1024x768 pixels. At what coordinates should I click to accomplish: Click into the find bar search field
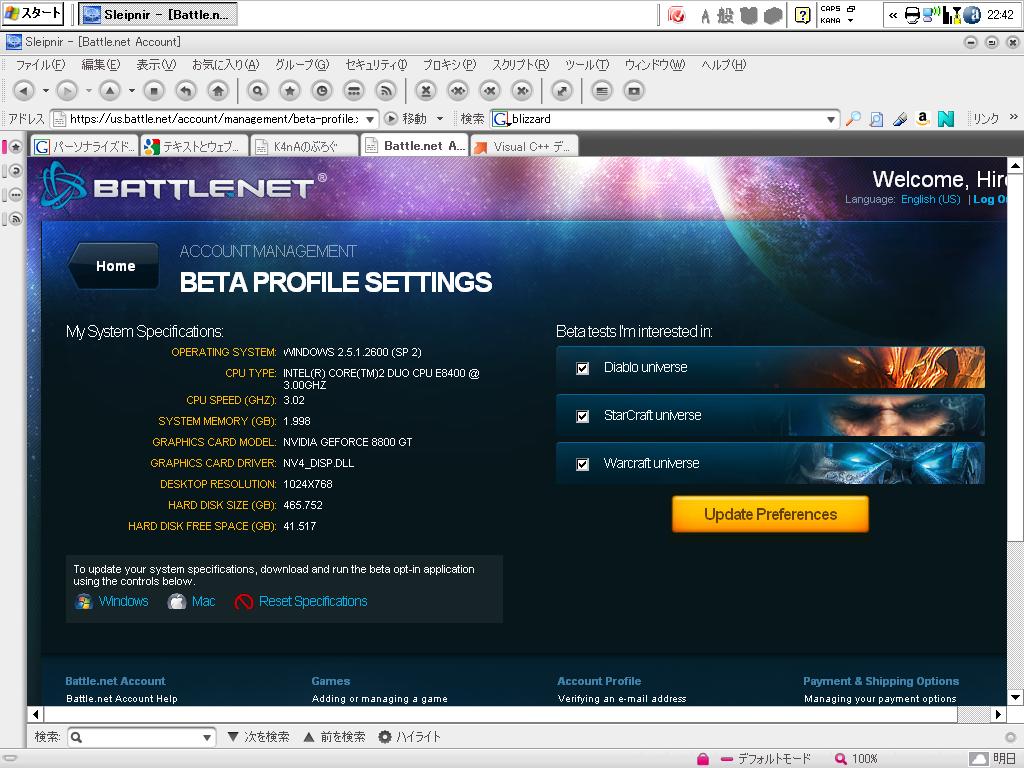pyautogui.click(x=141, y=737)
